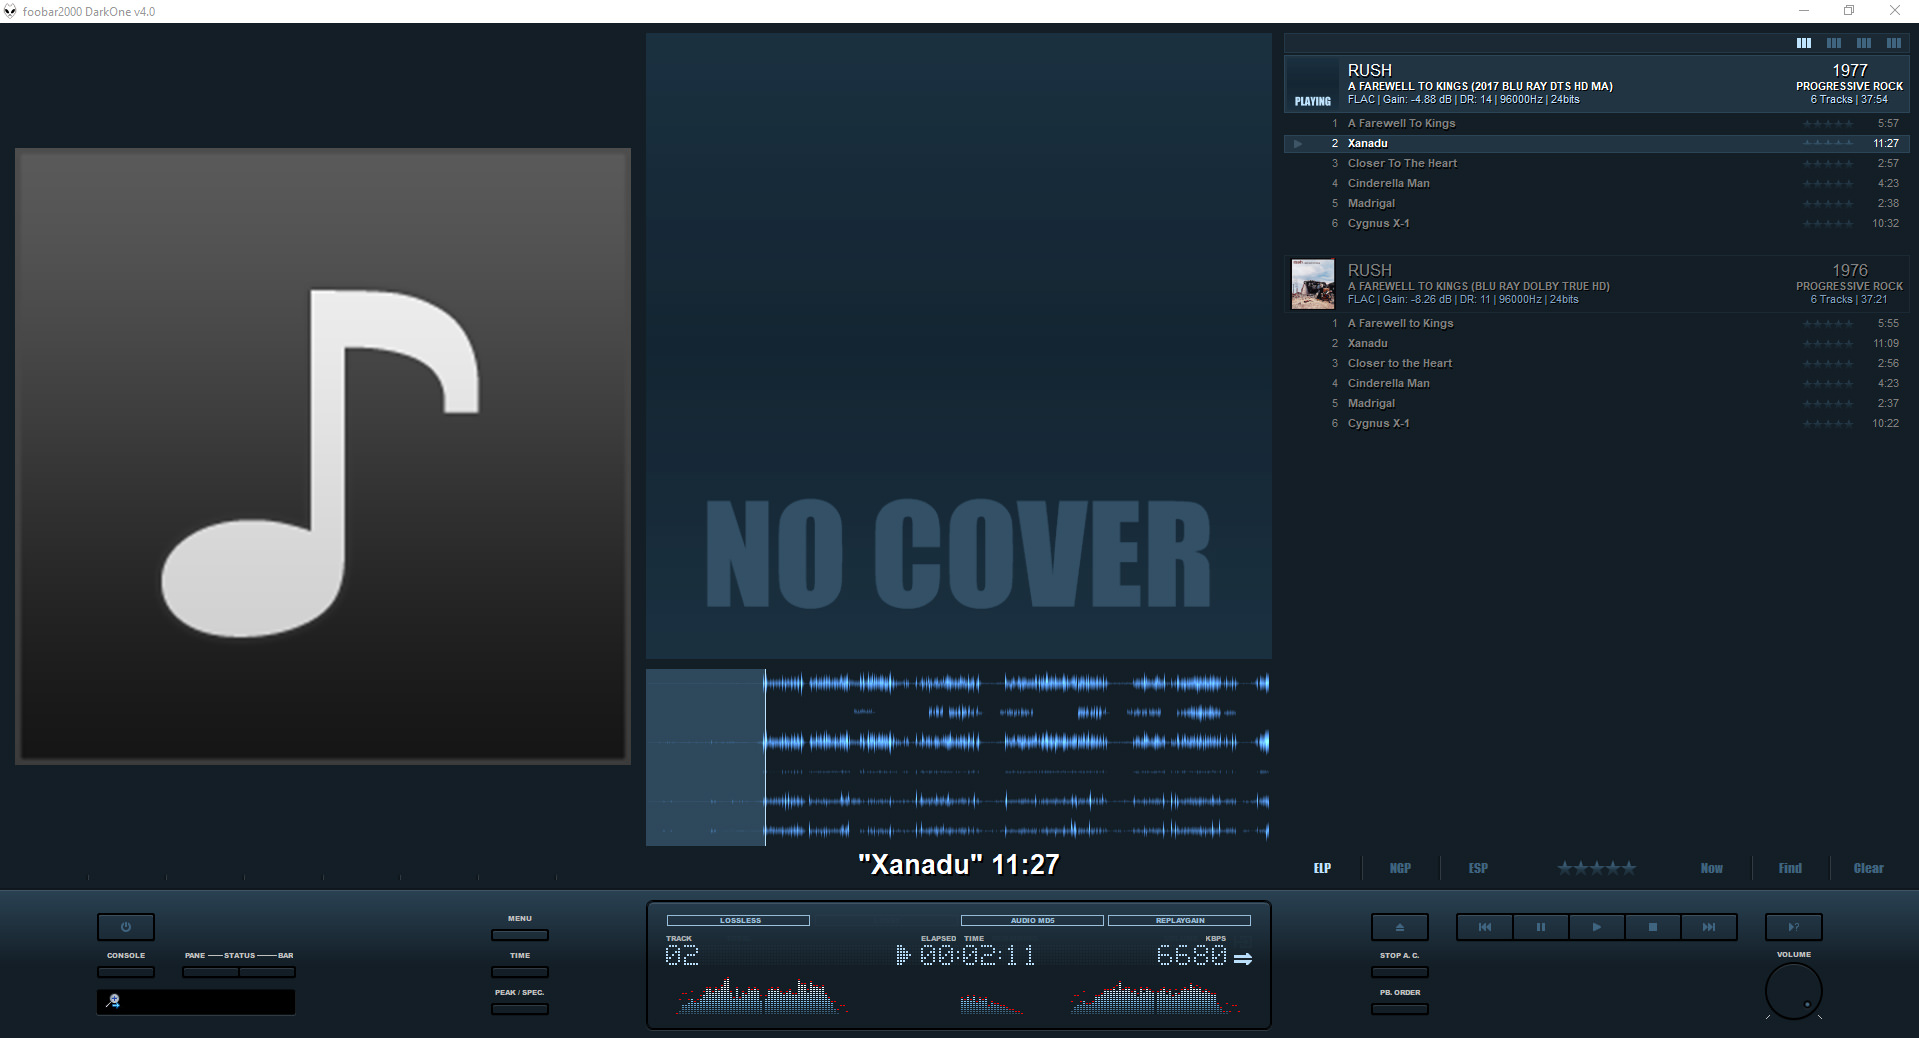
Task: Toggle Stop A.C. button
Action: pos(1400,971)
